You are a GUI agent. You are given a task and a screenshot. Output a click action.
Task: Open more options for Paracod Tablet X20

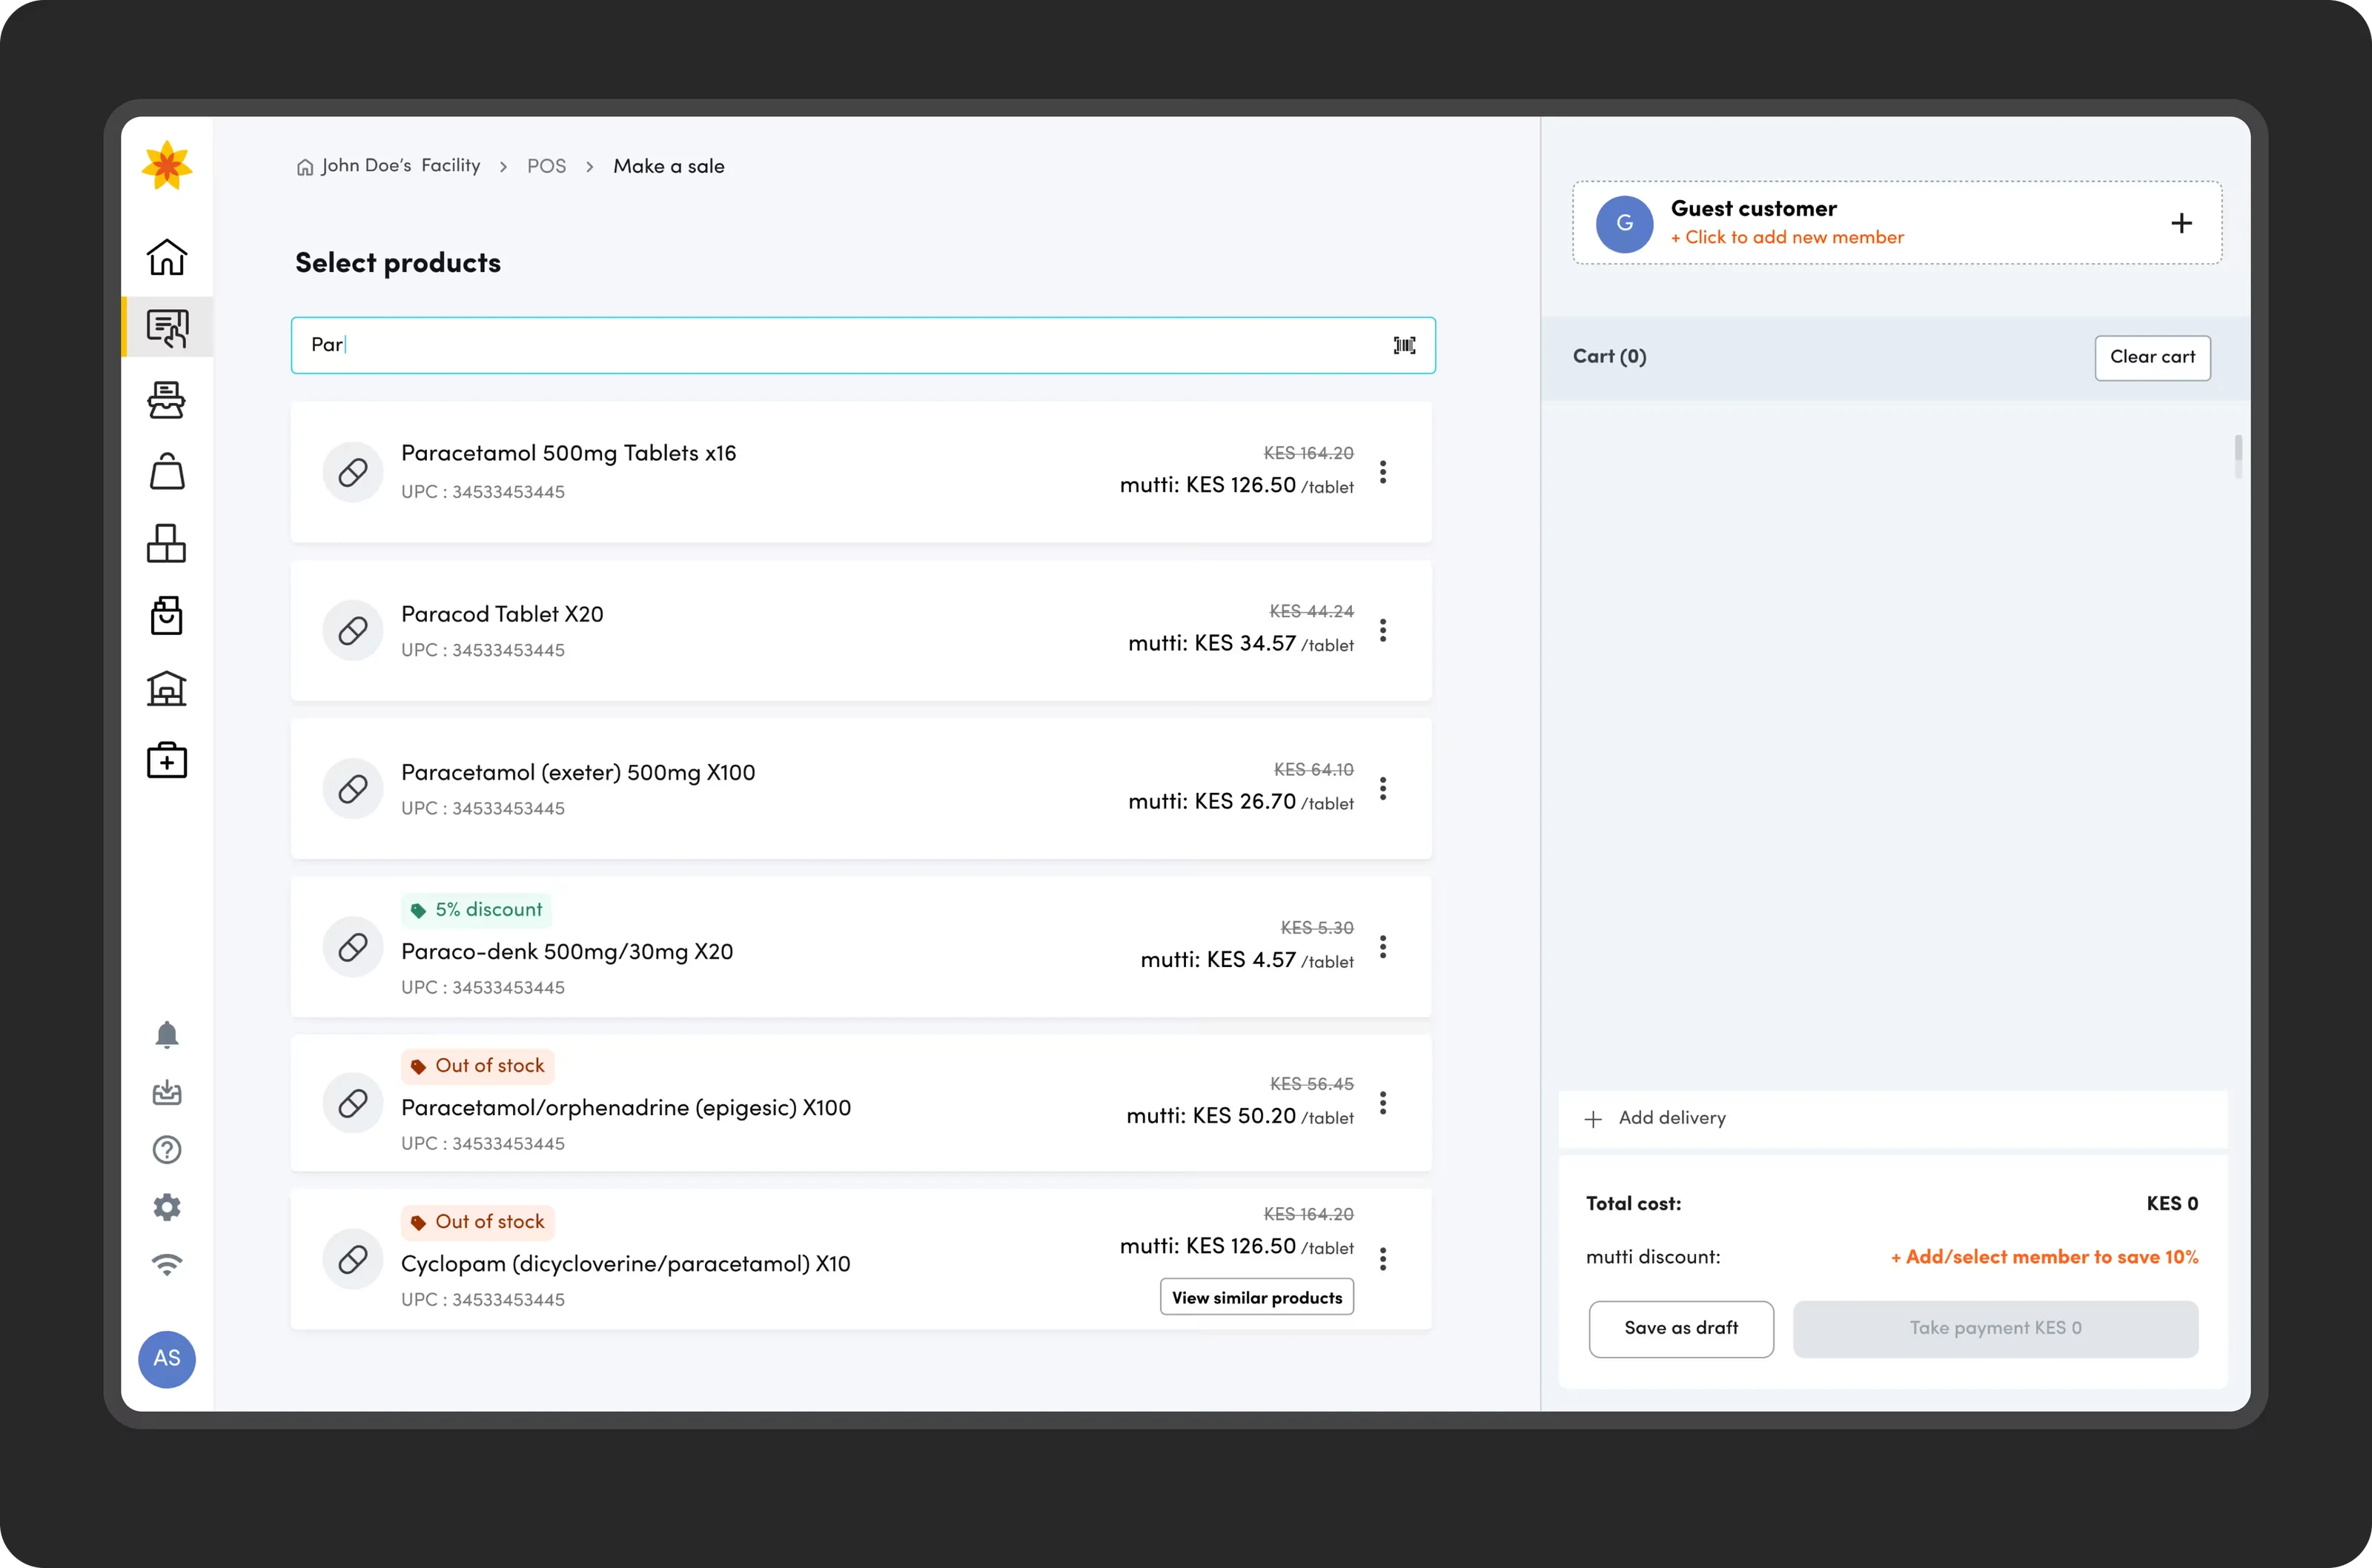1383,630
